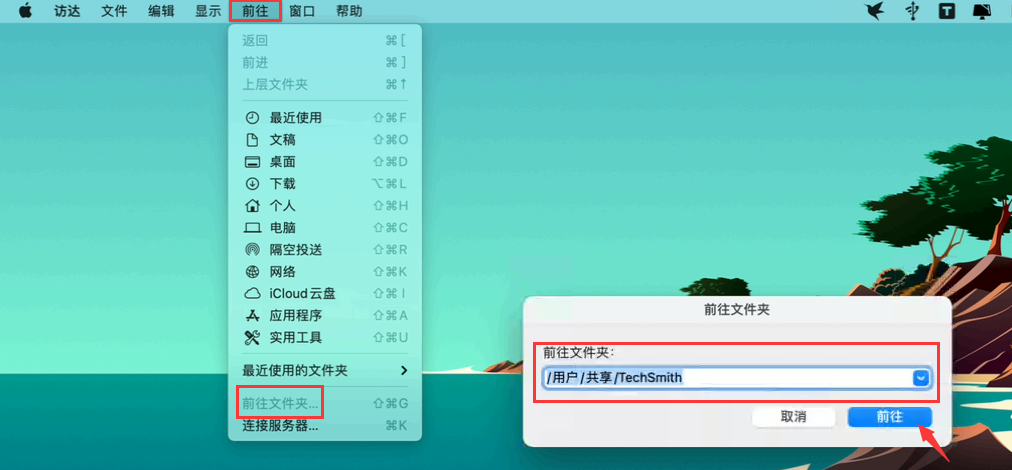Open the 窗口 menu in menu bar
Viewport: 1012px width, 470px height.
pos(302,11)
